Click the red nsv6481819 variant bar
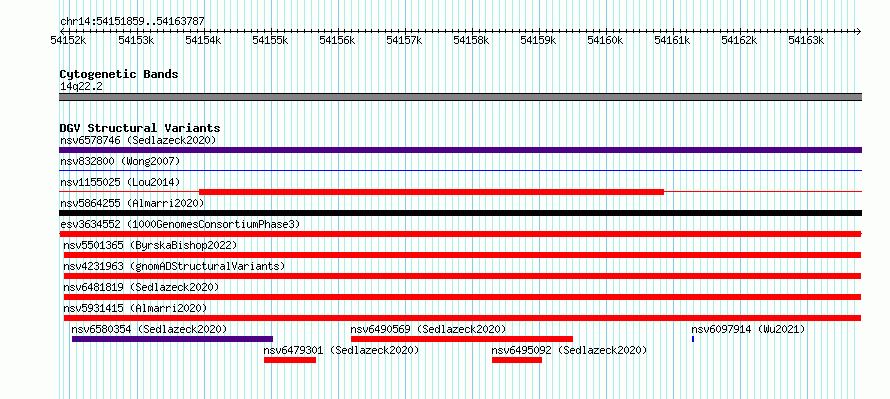 (x=462, y=297)
